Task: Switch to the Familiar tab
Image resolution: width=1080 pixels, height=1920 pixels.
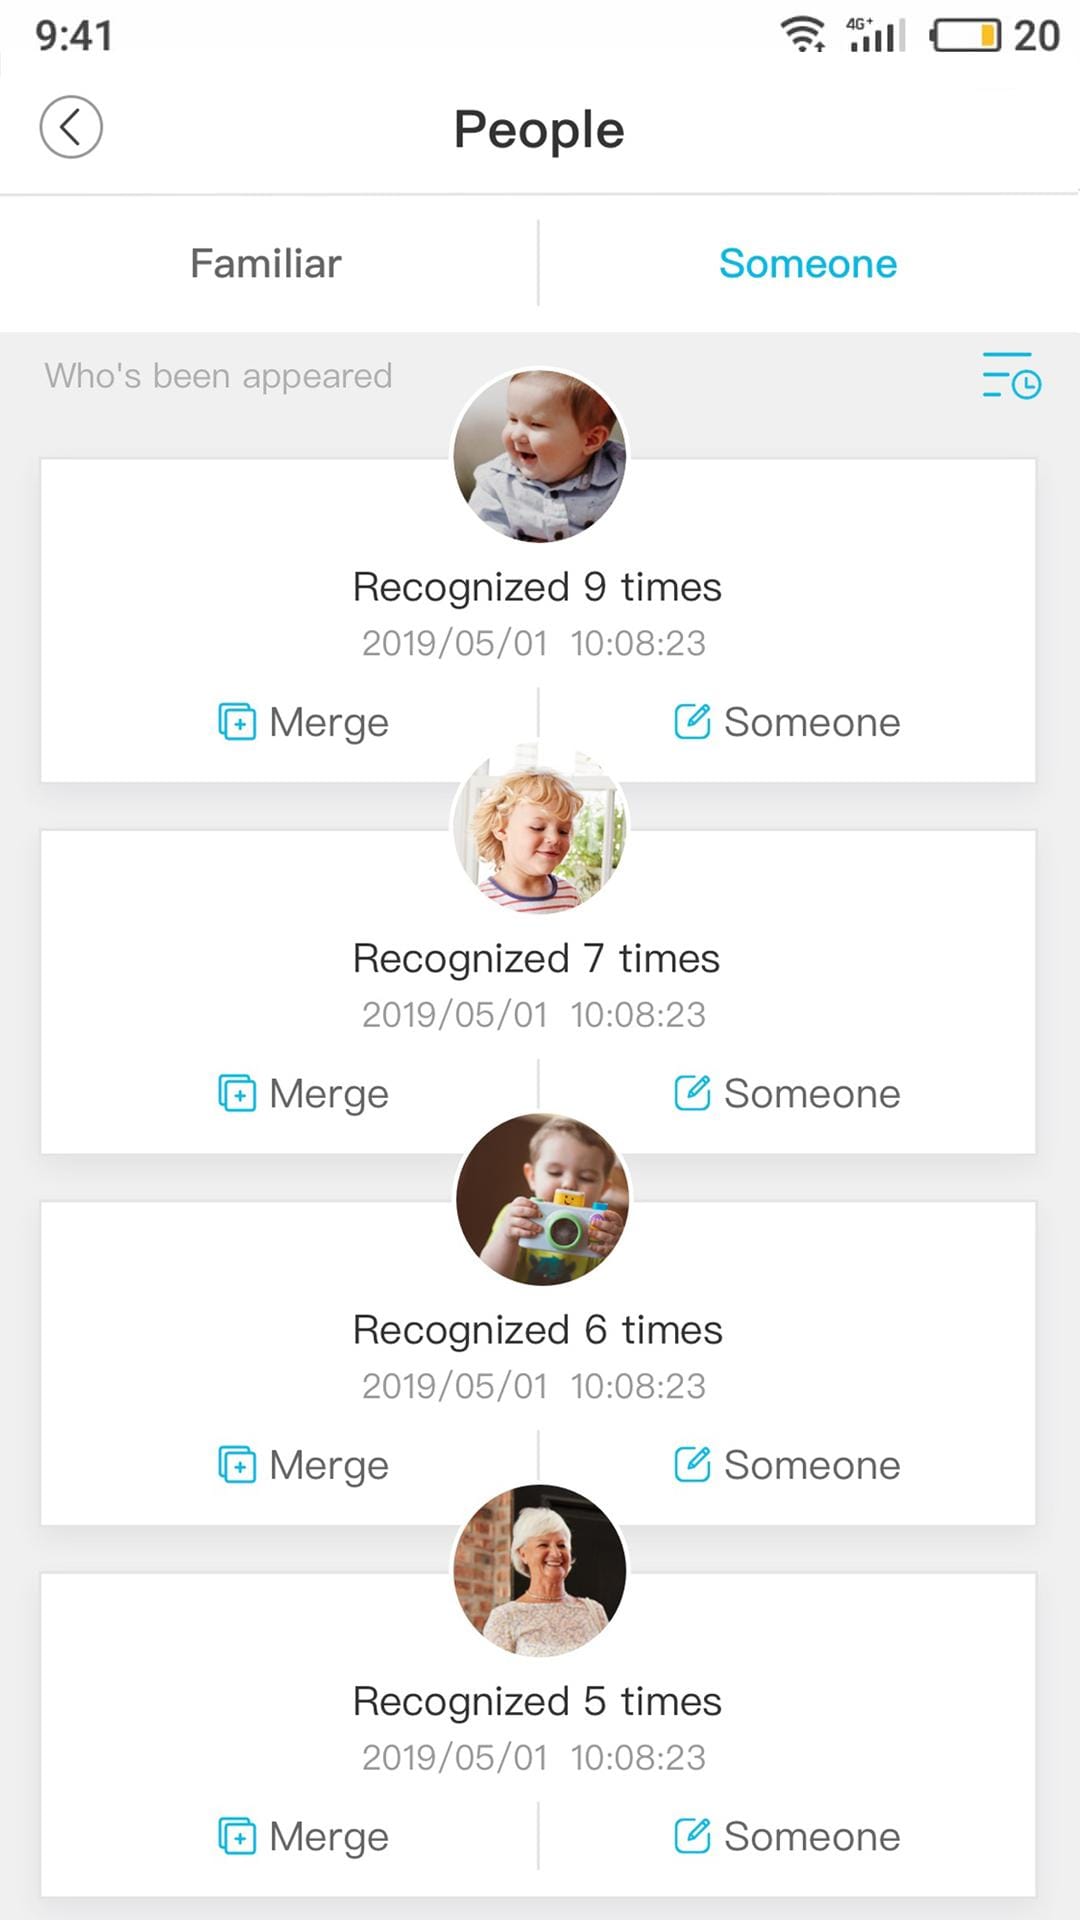Action: coord(266,264)
